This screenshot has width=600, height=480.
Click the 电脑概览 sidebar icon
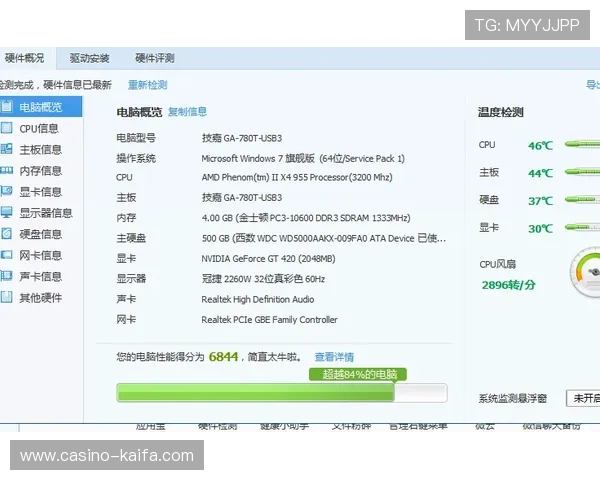pyautogui.click(x=7, y=106)
